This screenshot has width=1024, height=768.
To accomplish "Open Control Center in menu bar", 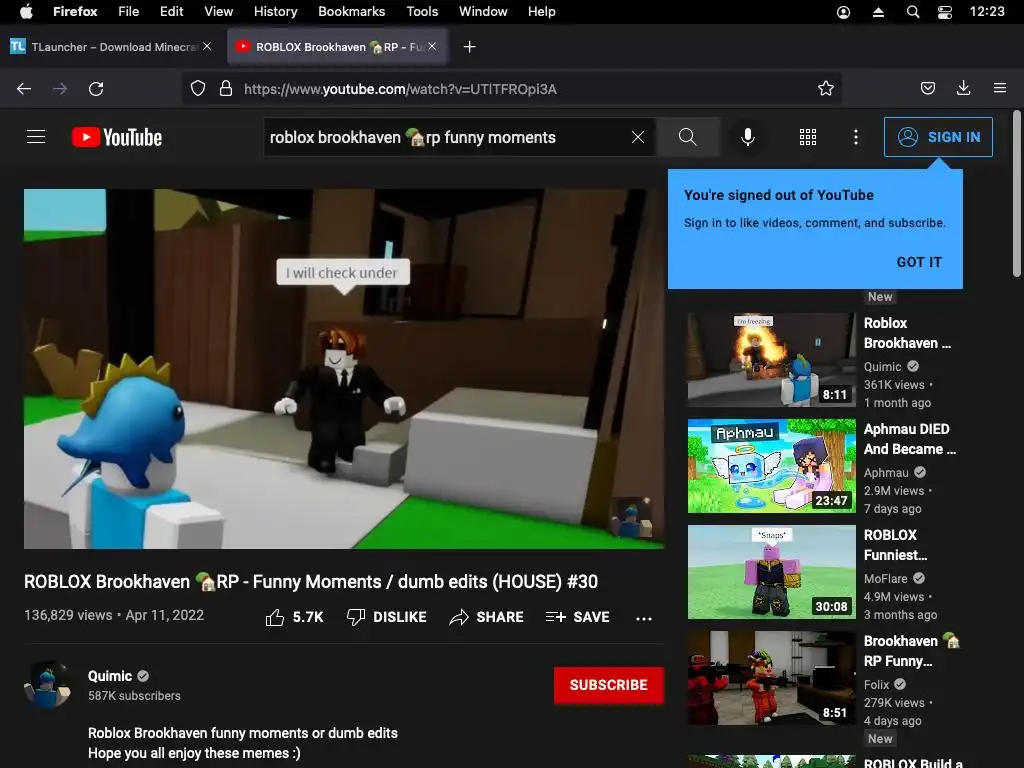I will click(944, 12).
